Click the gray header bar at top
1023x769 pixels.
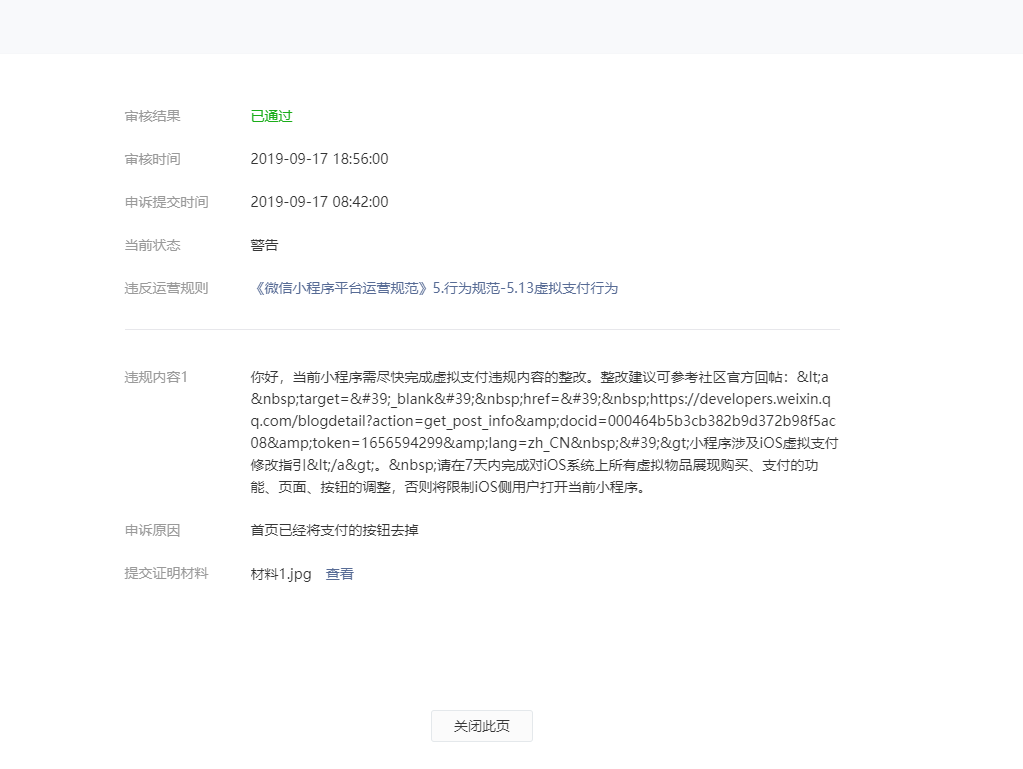click(x=511, y=26)
